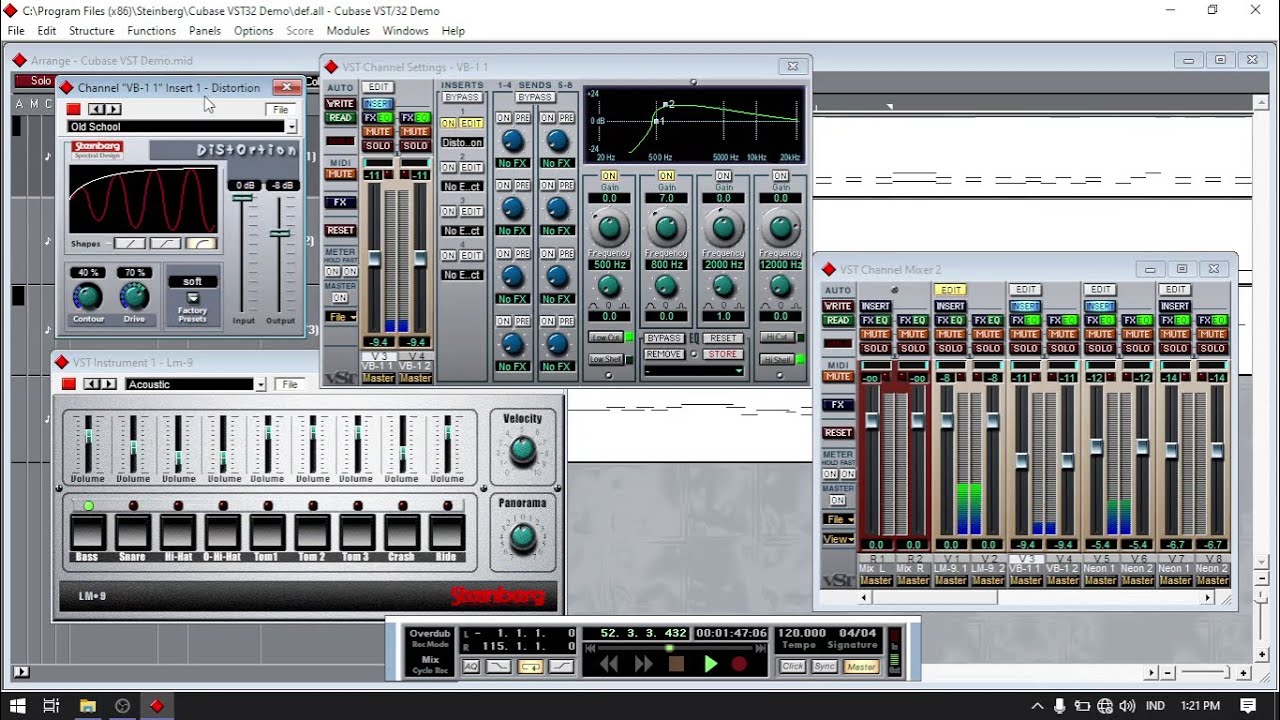Open File dropdown in VST Channel Settings strip

tap(341, 317)
